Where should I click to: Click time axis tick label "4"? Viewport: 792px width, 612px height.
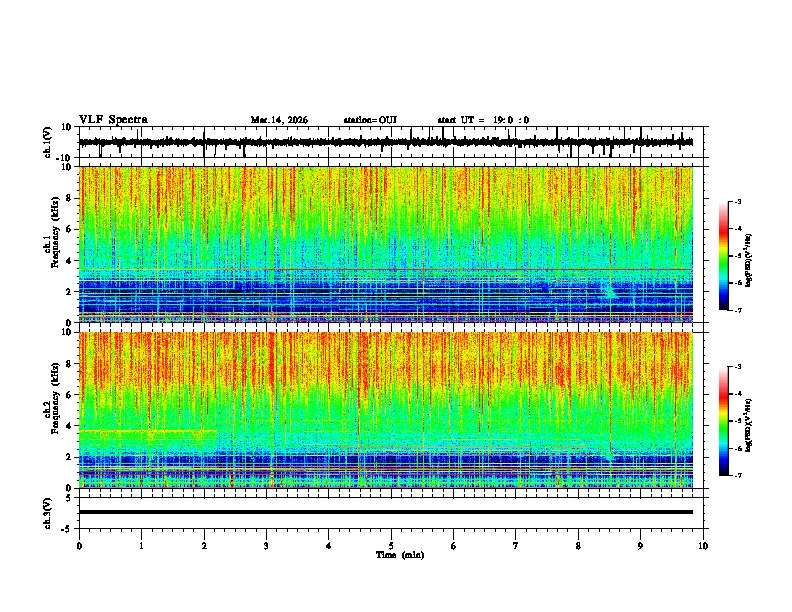click(329, 546)
